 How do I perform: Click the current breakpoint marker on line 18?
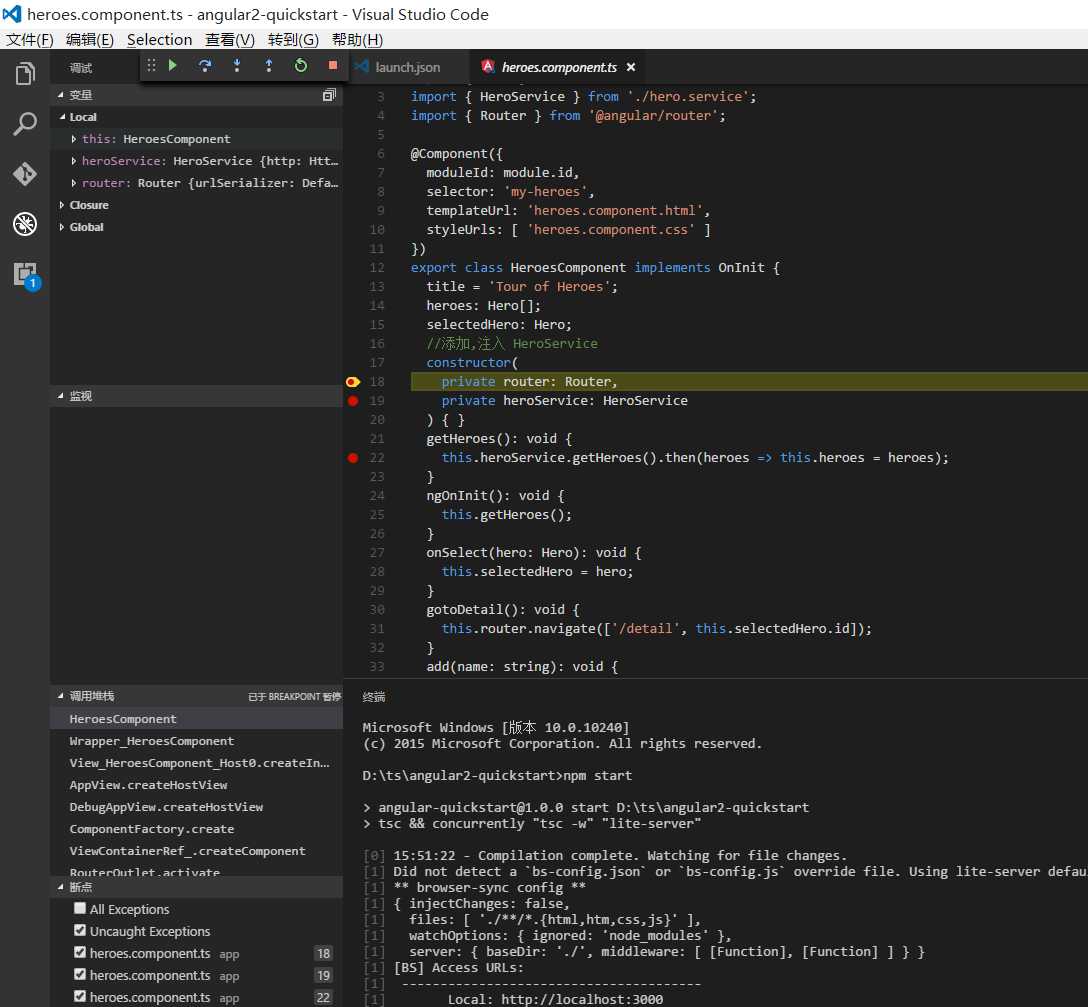click(x=352, y=382)
